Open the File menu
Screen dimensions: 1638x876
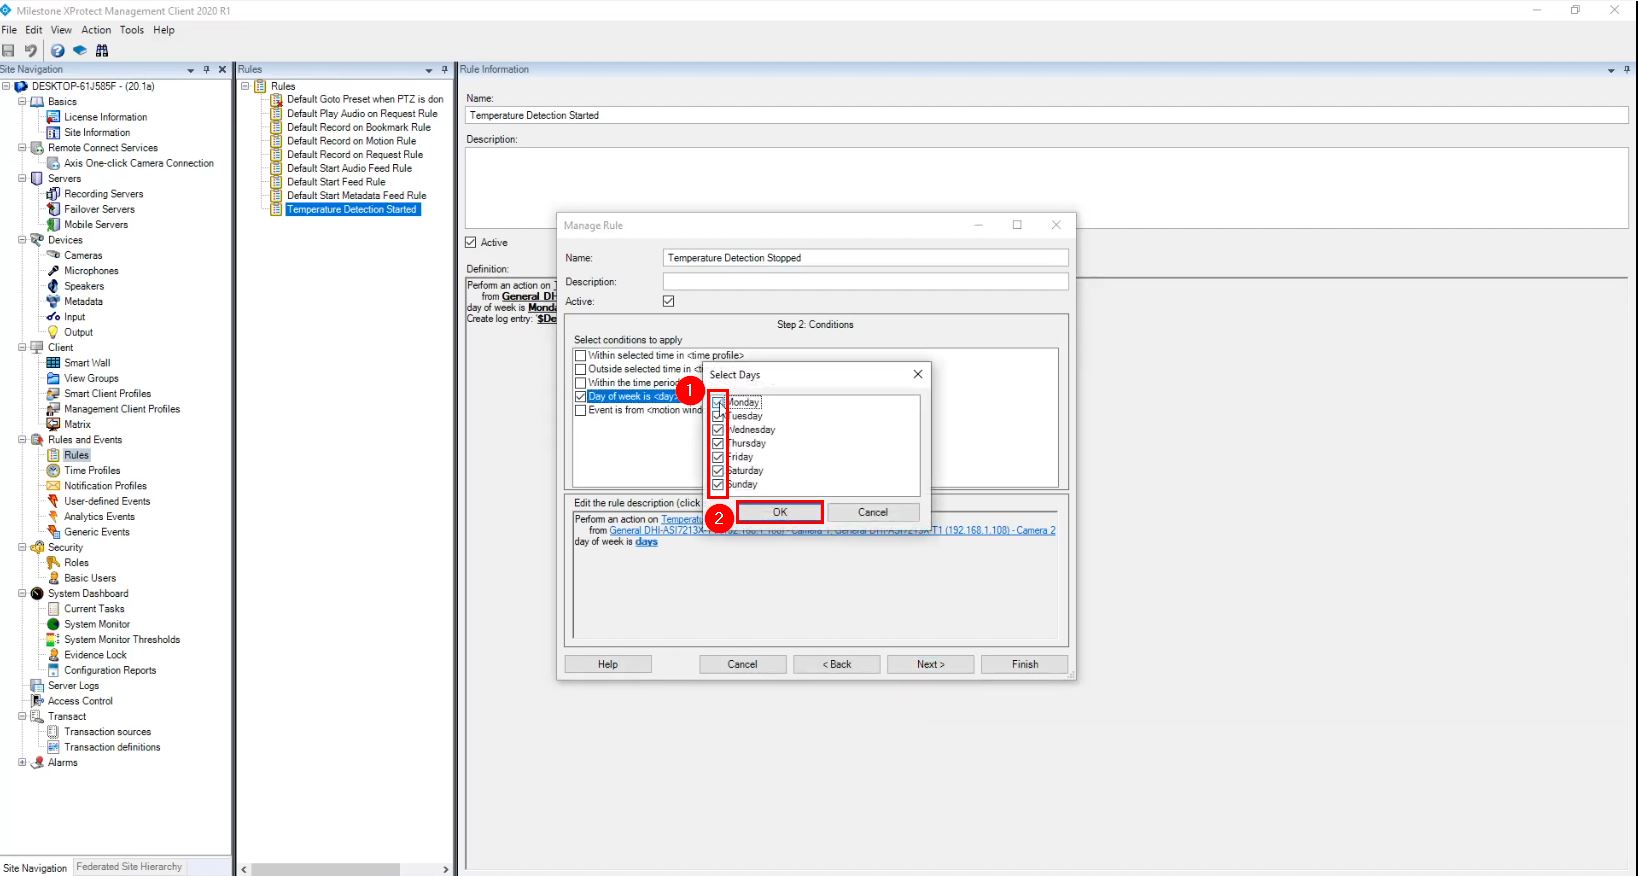tap(9, 30)
